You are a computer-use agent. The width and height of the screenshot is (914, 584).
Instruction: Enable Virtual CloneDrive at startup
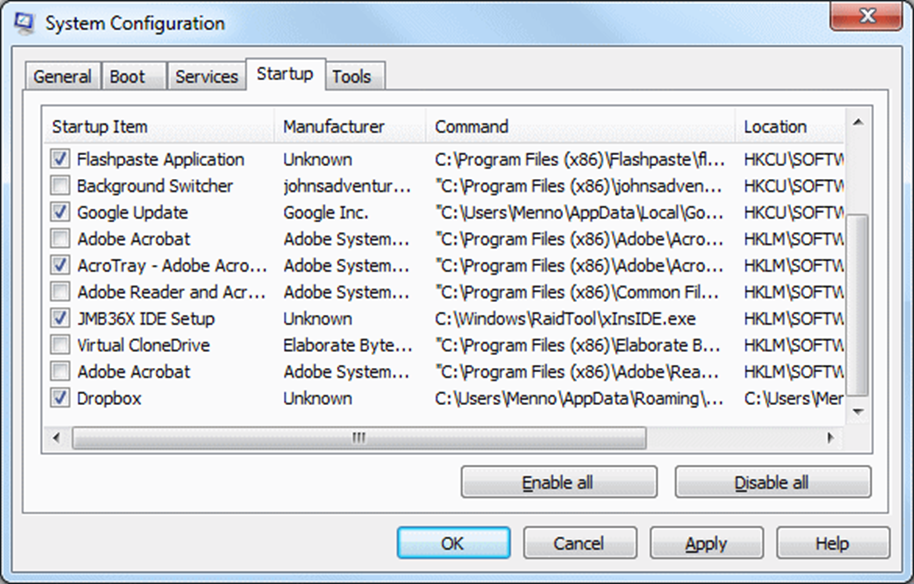click(59, 345)
